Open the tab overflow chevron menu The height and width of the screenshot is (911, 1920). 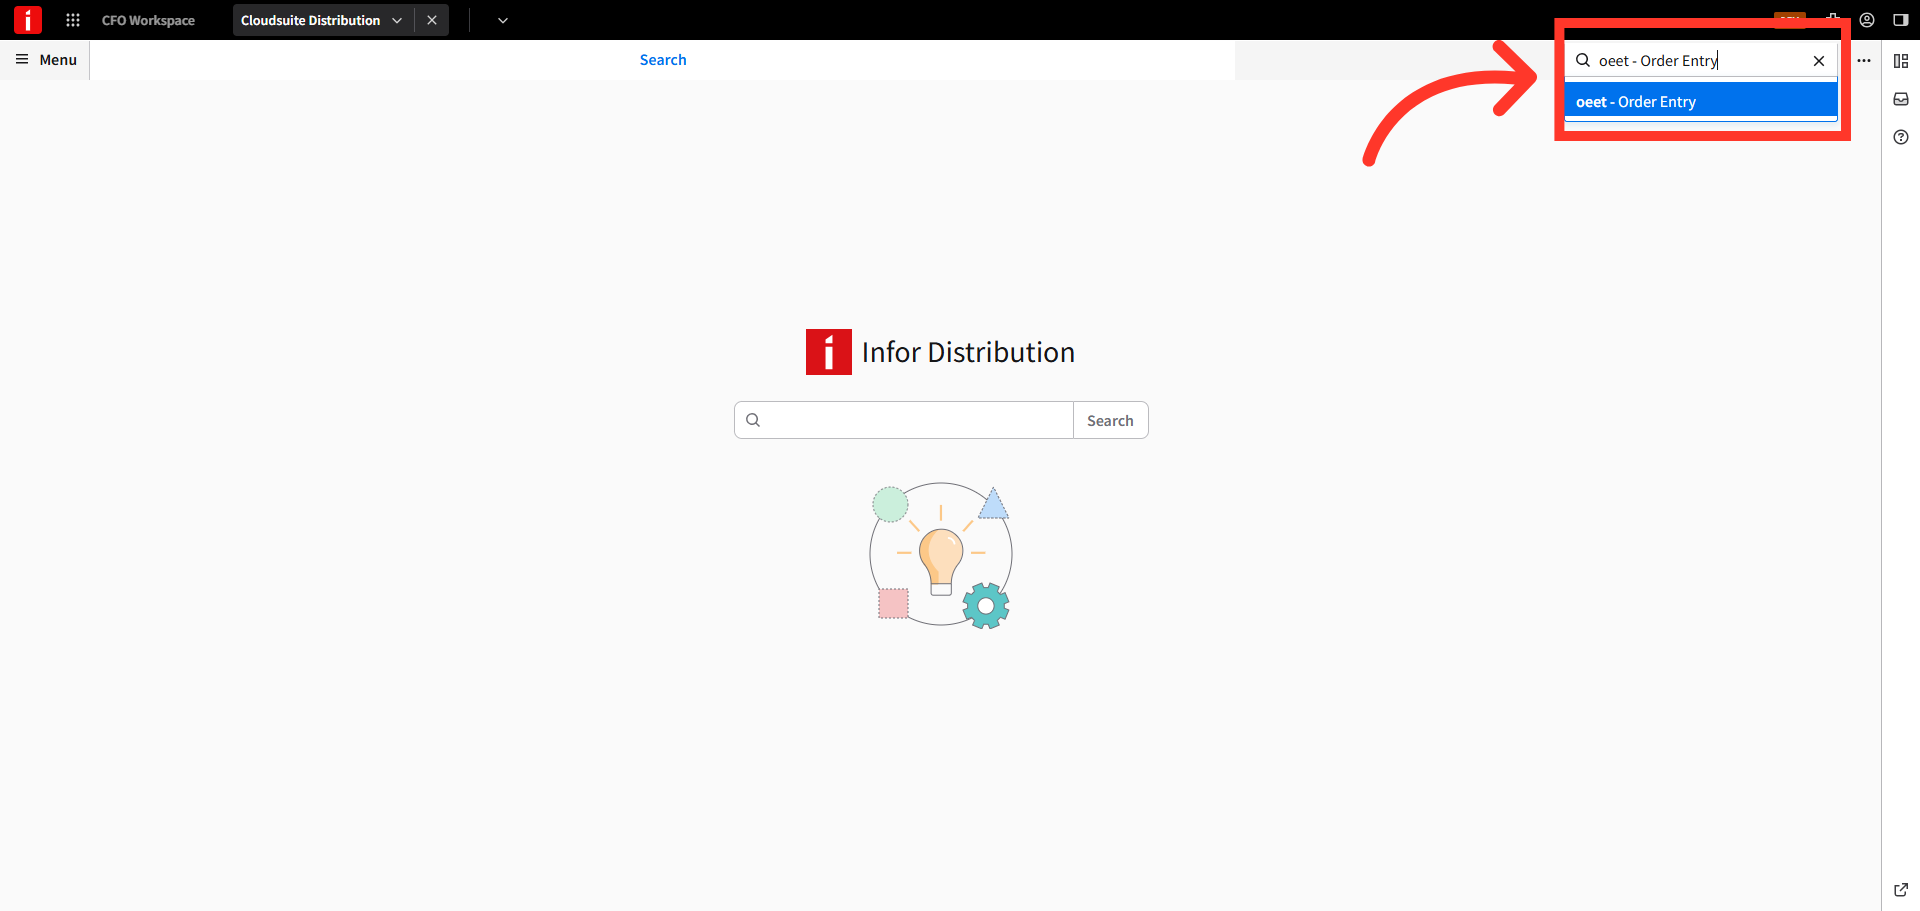[x=503, y=20]
